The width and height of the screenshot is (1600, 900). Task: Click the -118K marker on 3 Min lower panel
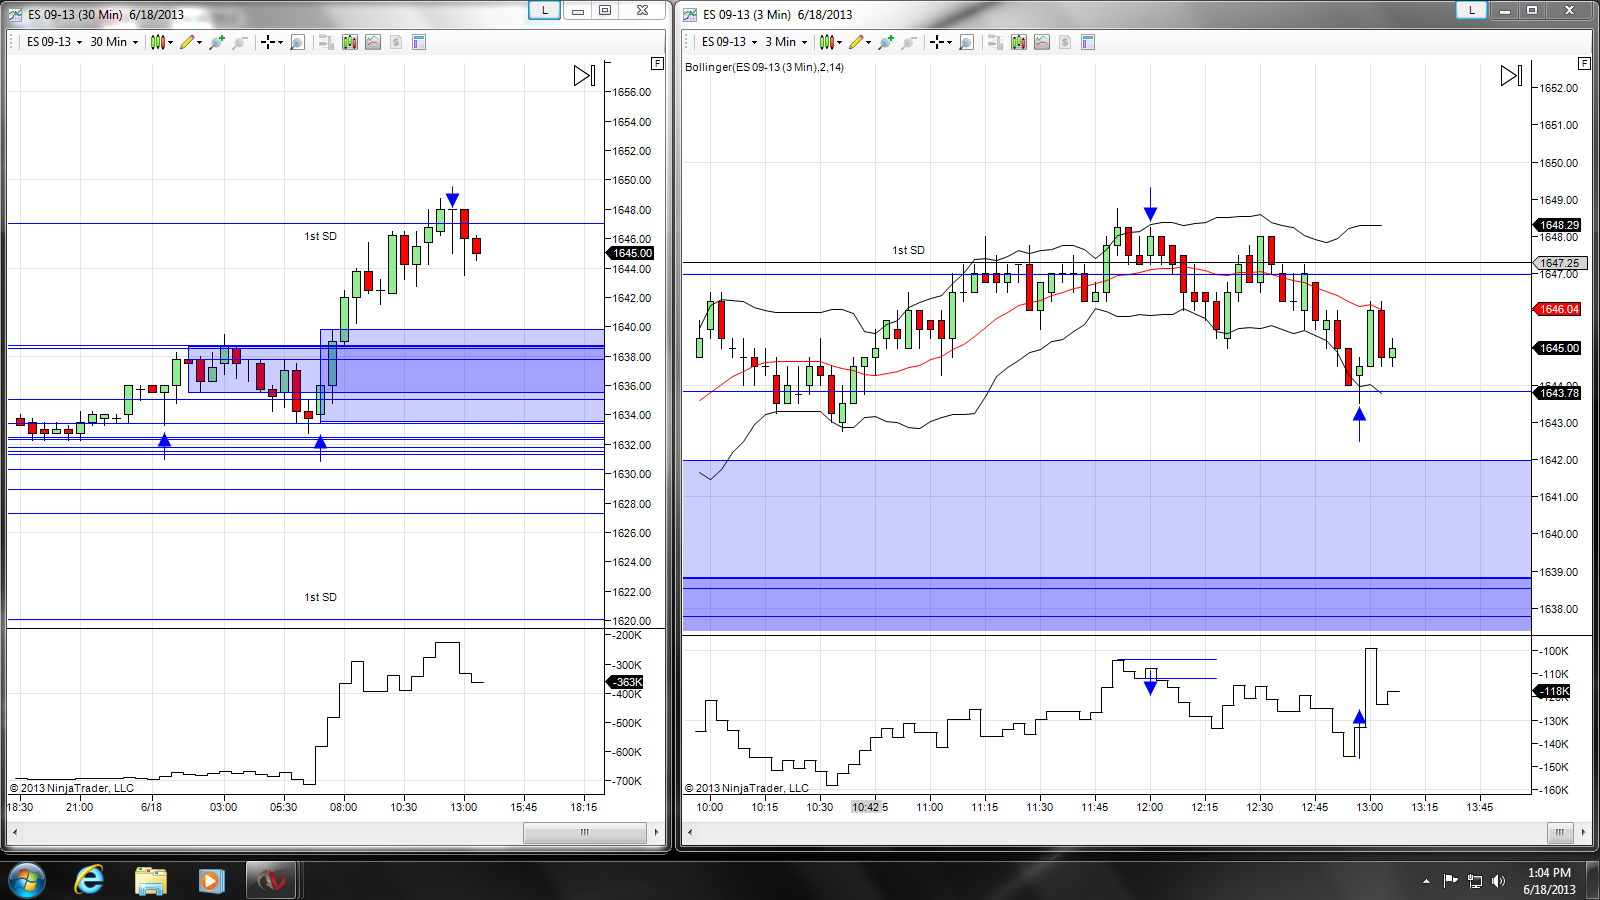pyautogui.click(x=1553, y=691)
